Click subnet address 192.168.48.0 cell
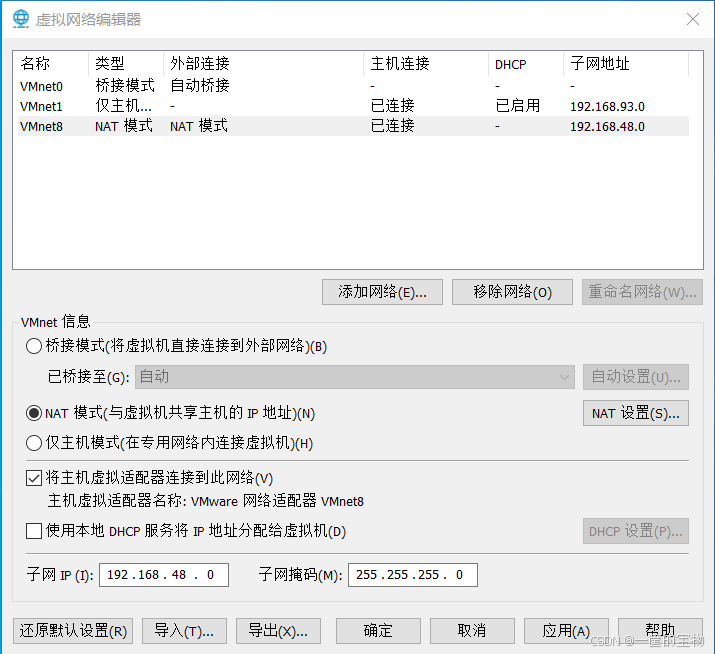Screen dimensions: 715x654 tap(607, 126)
